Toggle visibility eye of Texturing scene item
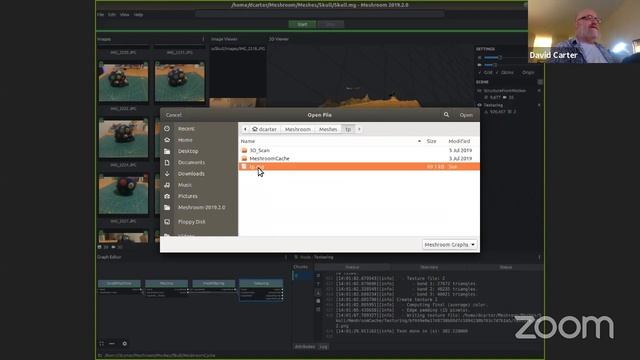The width and height of the screenshot is (640, 360). tap(480, 105)
